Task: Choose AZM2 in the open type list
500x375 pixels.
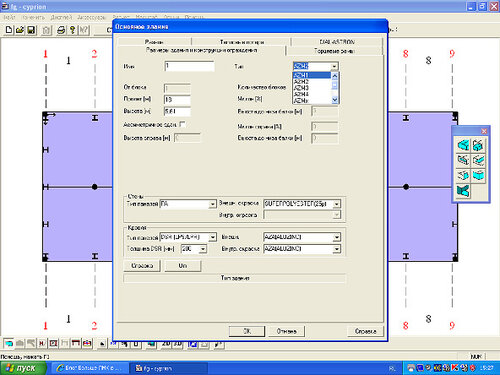Action: pos(312,82)
